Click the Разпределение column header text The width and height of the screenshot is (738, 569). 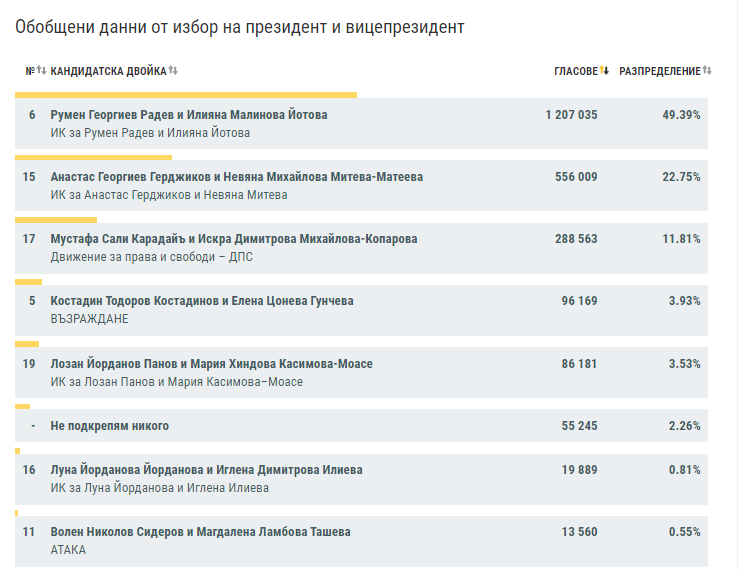point(660,71)
